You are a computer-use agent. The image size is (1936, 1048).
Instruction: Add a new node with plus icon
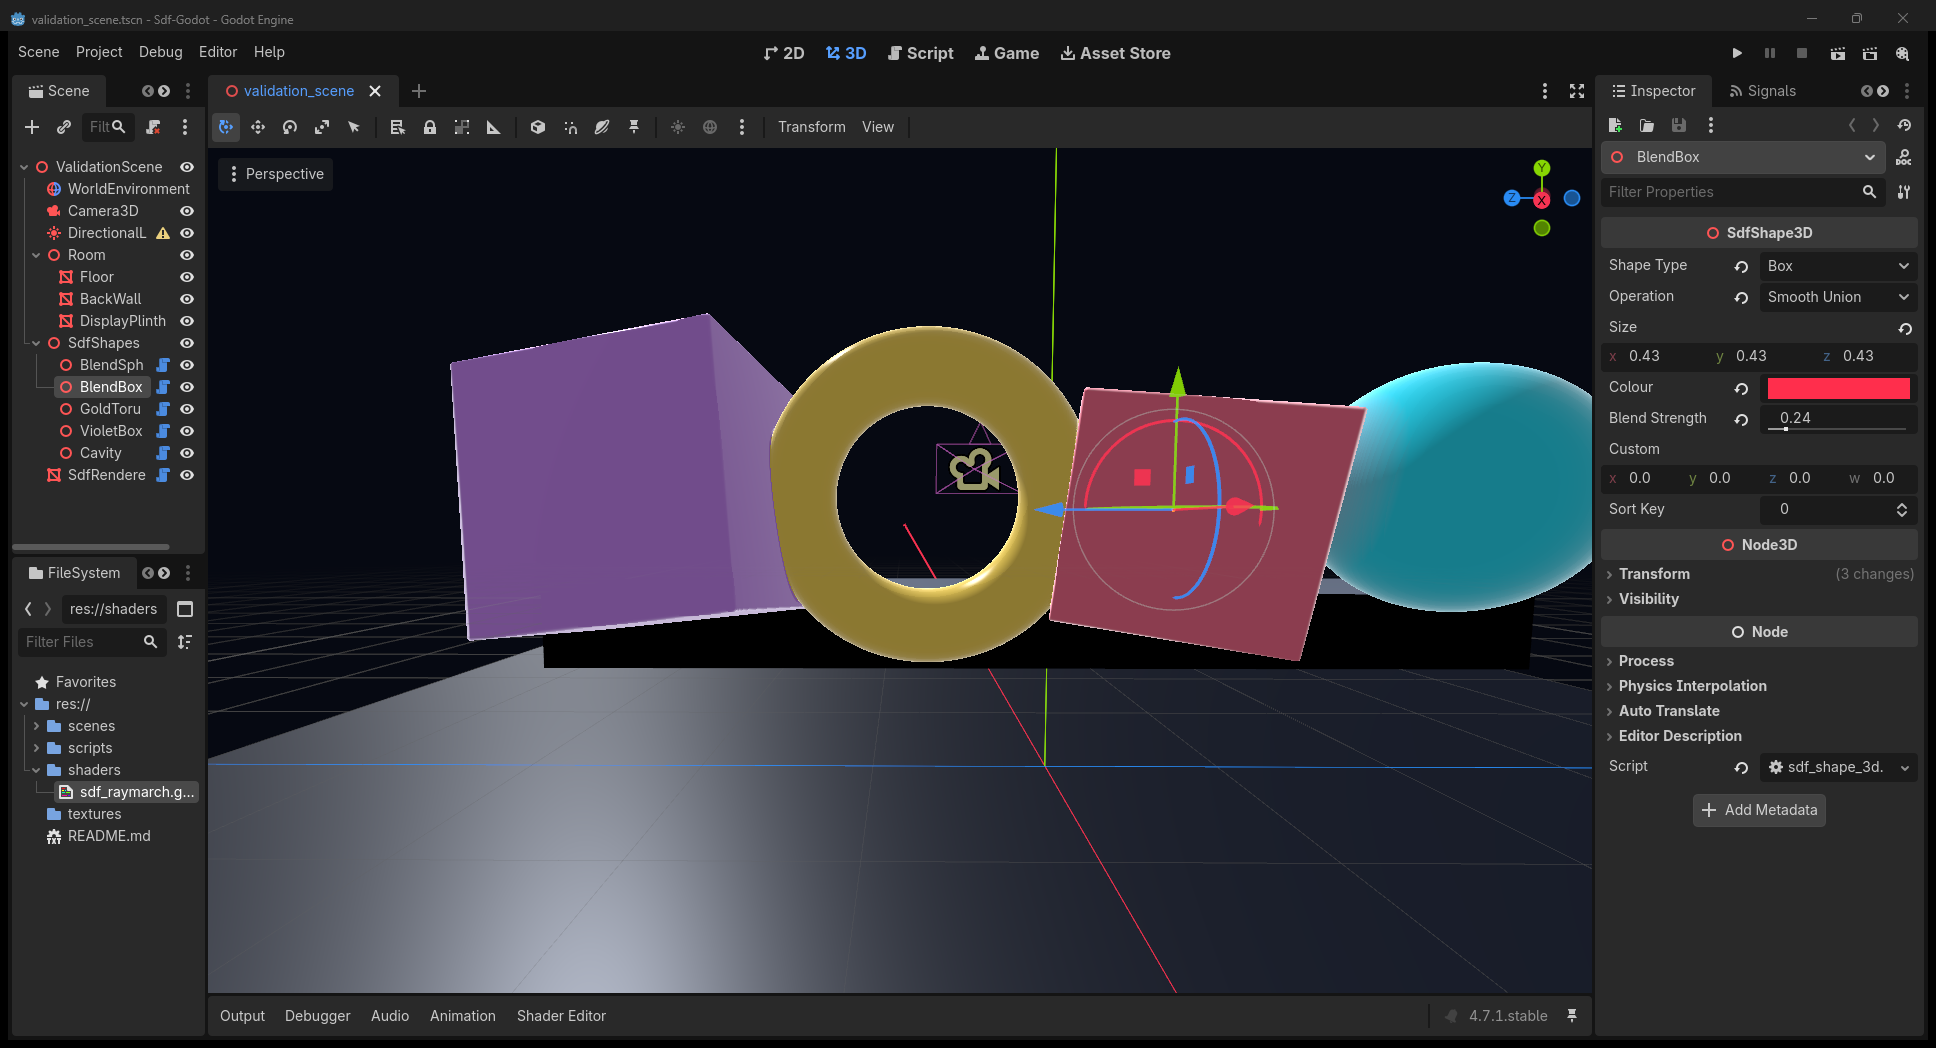coord(32,127)
